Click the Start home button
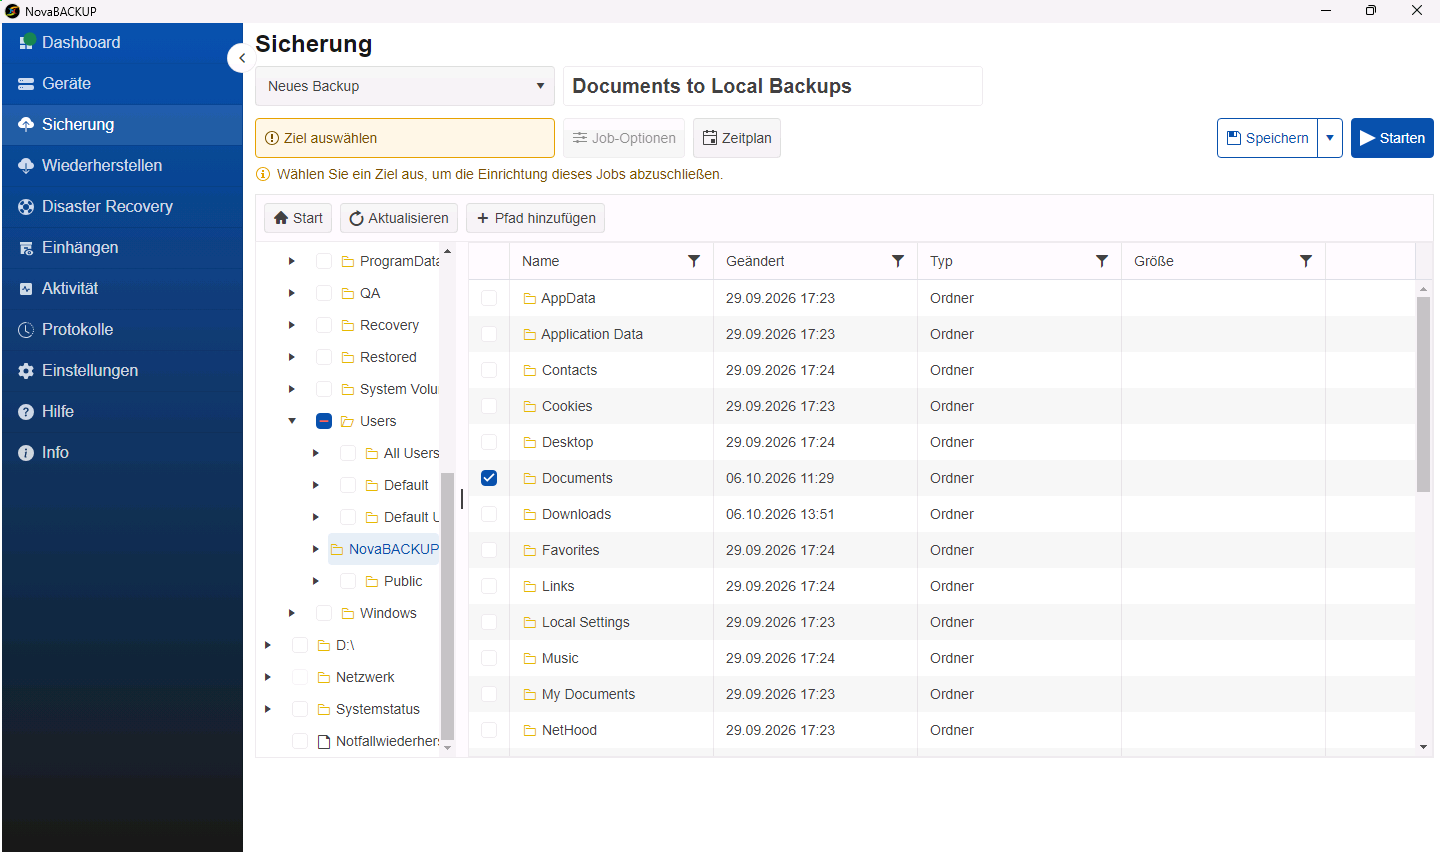The width and height of the screenshot is (1440, 852). pos(298,218)
